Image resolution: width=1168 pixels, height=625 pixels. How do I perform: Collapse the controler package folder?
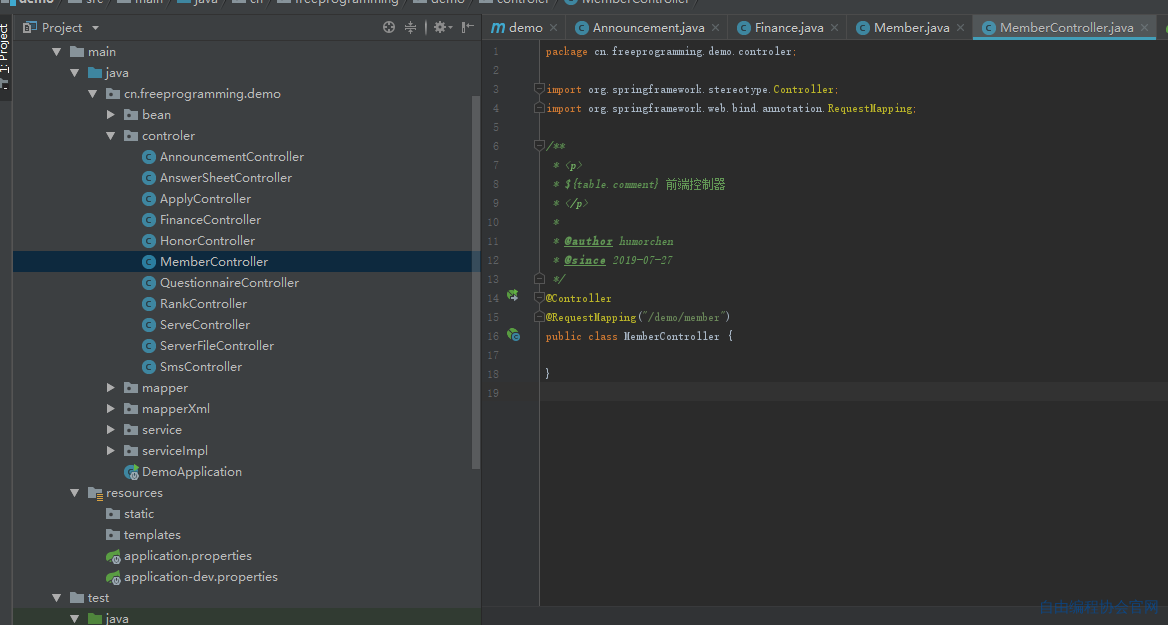coord(110,136)
